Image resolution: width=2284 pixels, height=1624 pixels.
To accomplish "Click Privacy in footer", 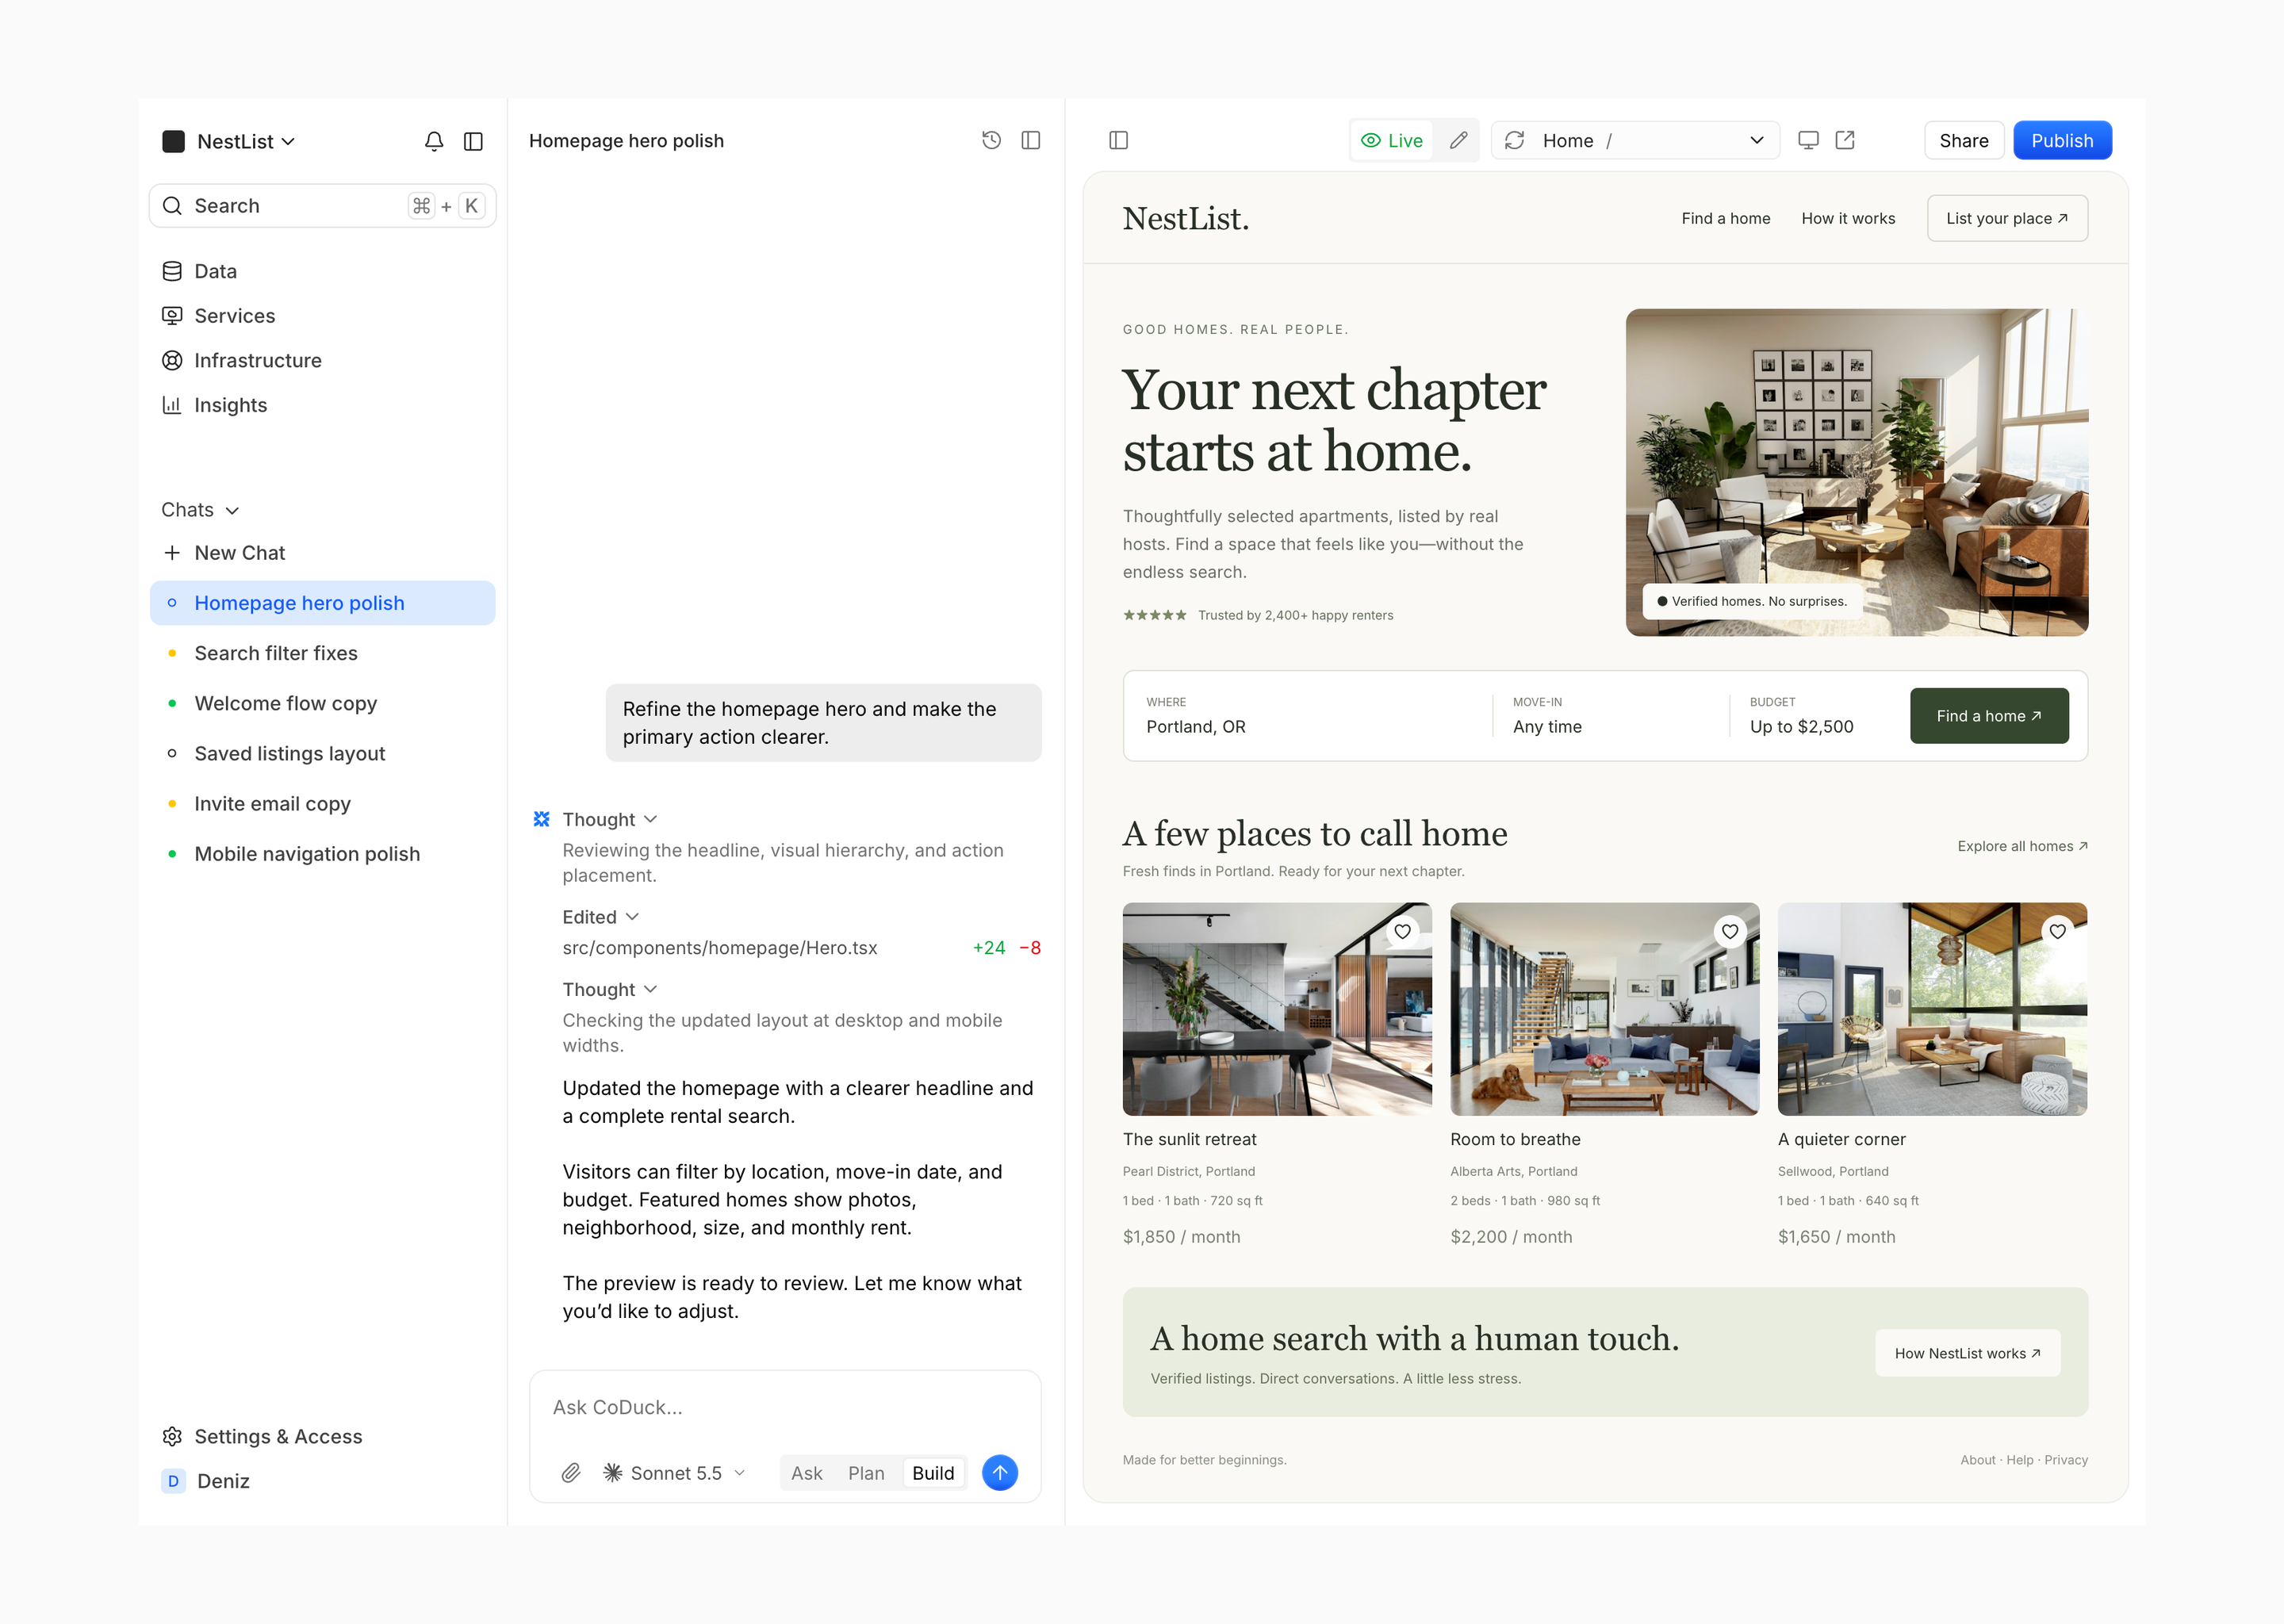I will point(2066,1460).
